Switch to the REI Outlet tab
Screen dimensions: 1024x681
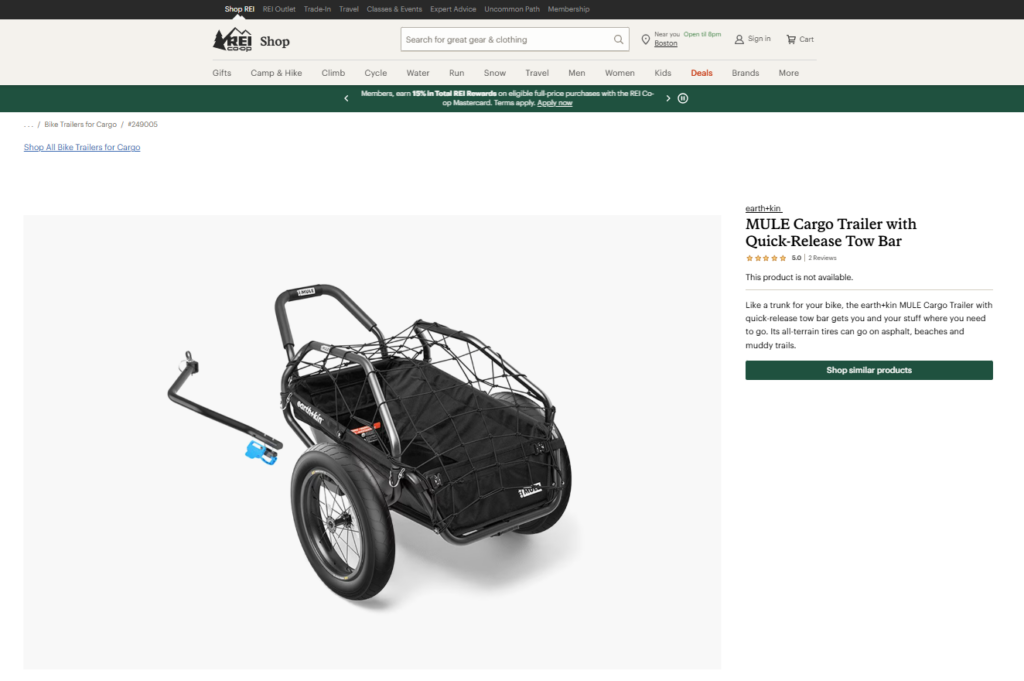click(x=279, y=9)
